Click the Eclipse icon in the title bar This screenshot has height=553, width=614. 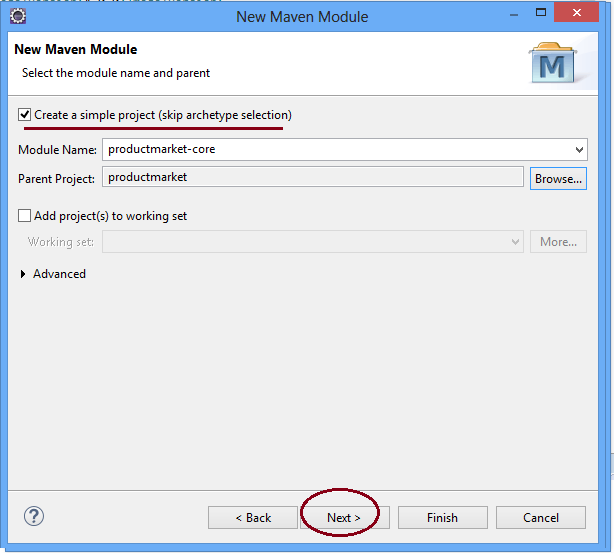click(18, 16)
